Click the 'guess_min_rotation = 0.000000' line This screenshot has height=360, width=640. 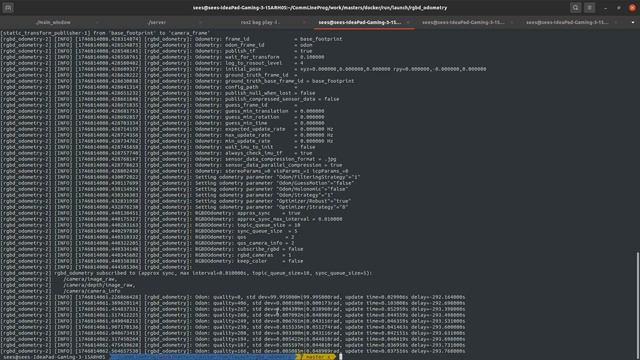tap(163, 117)
